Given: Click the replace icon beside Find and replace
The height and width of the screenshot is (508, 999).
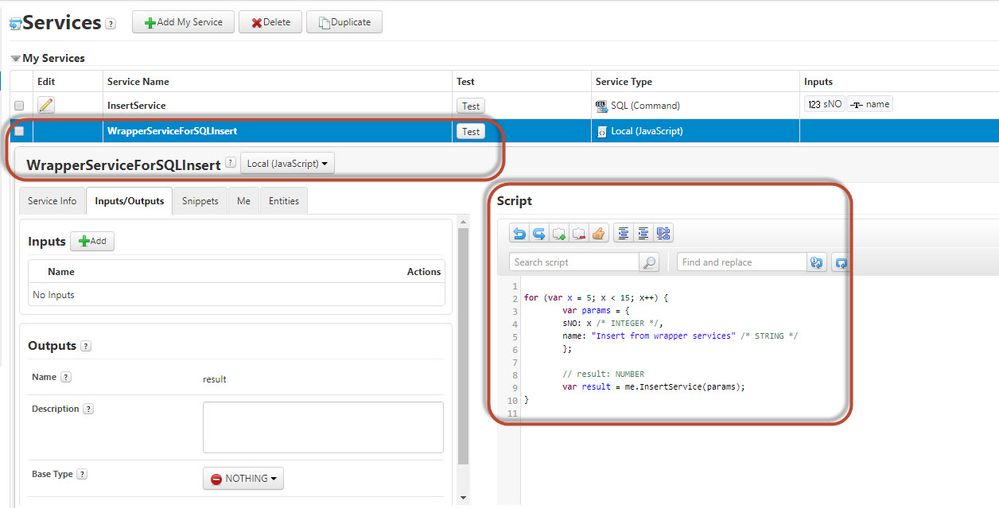Looking at the screenshot, I should (x=817, y=262).
